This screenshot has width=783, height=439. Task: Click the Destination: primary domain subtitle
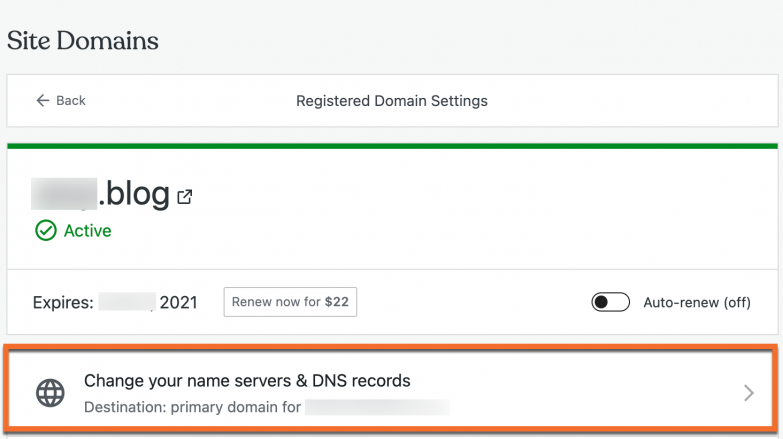point(192,407)
